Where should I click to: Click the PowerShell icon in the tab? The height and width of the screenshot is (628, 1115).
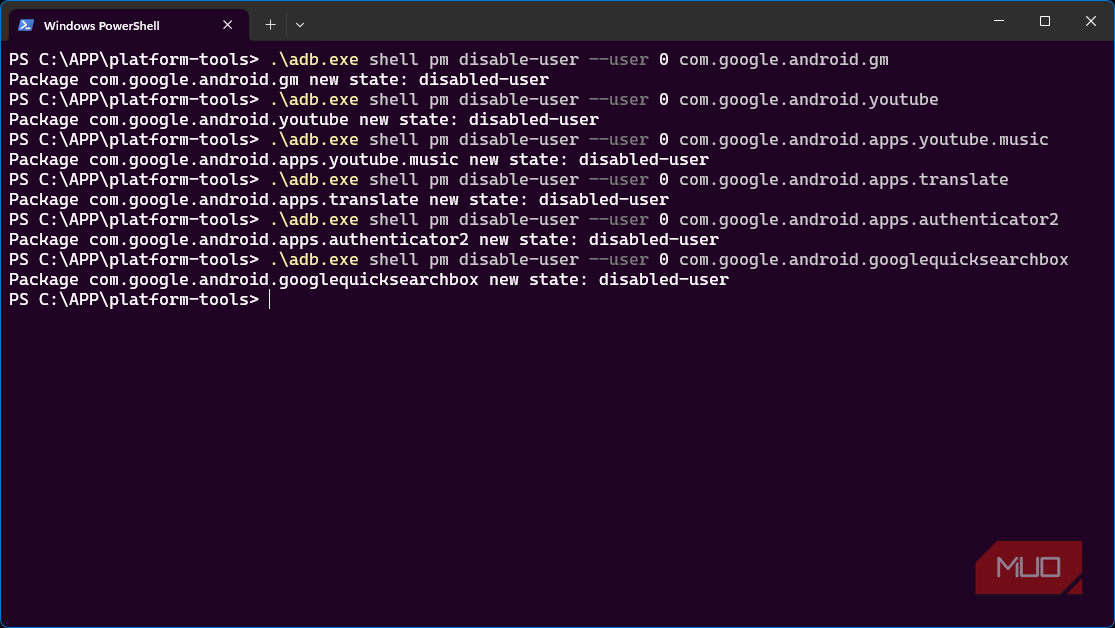coord(26,25)
